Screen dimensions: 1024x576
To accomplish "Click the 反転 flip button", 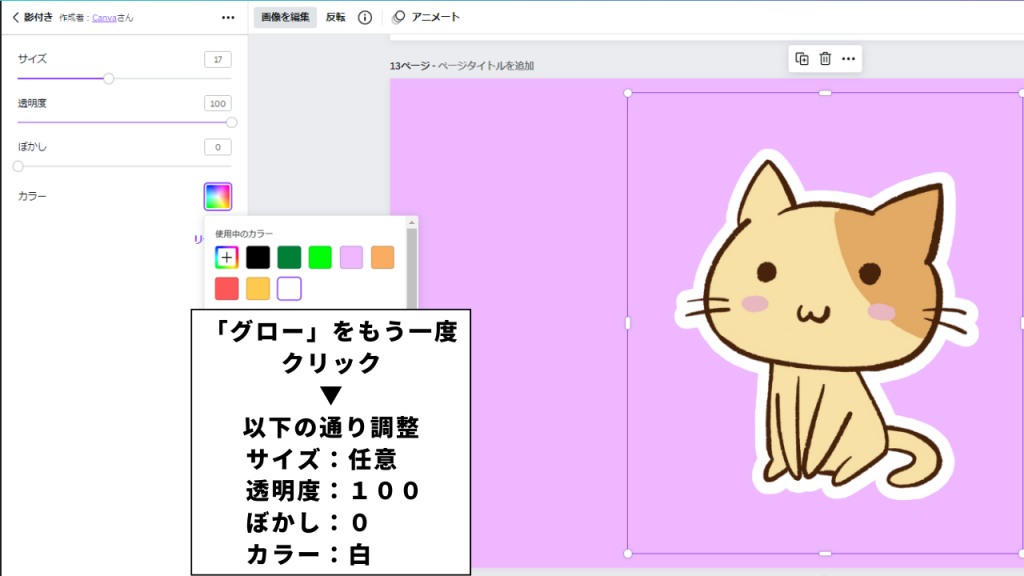I will [x=336, y=17].
